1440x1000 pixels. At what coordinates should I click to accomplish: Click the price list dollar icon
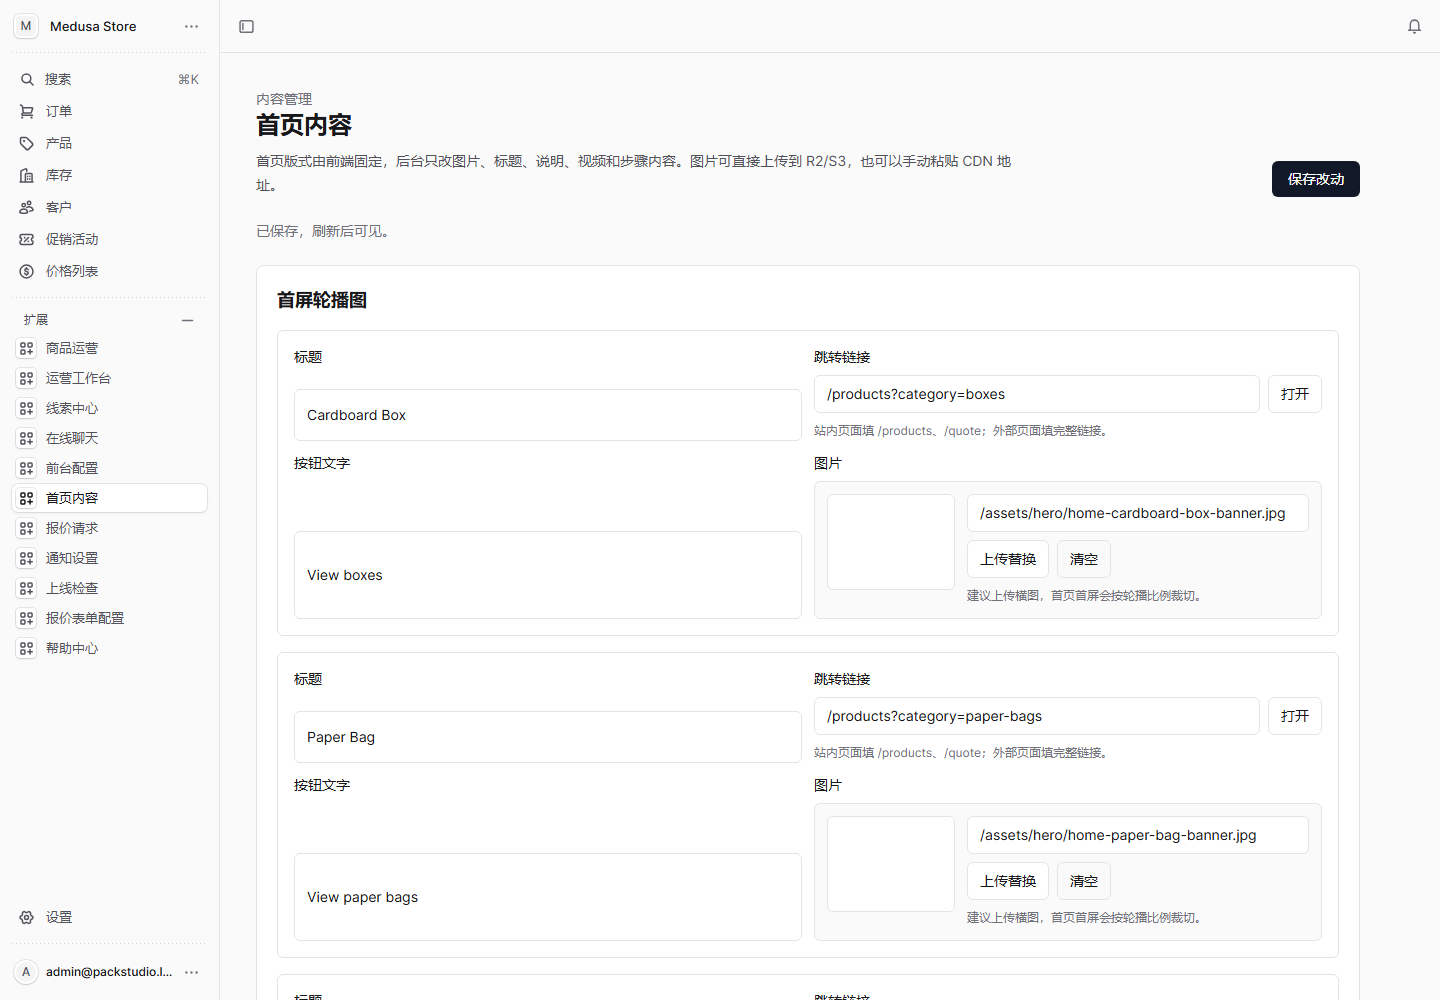pos(27,271)
